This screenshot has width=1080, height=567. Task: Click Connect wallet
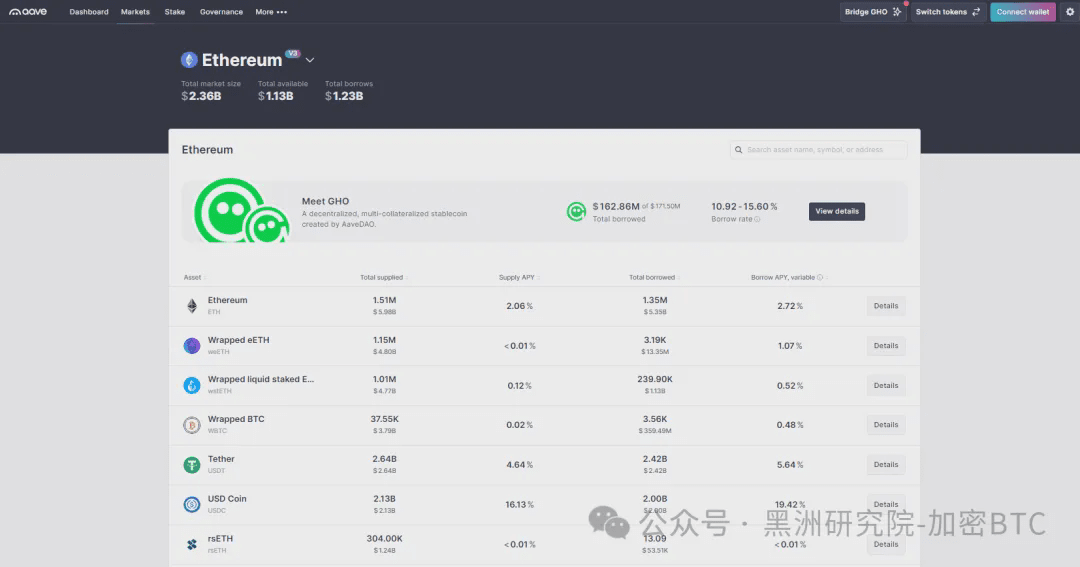[x=1023, y=12]
